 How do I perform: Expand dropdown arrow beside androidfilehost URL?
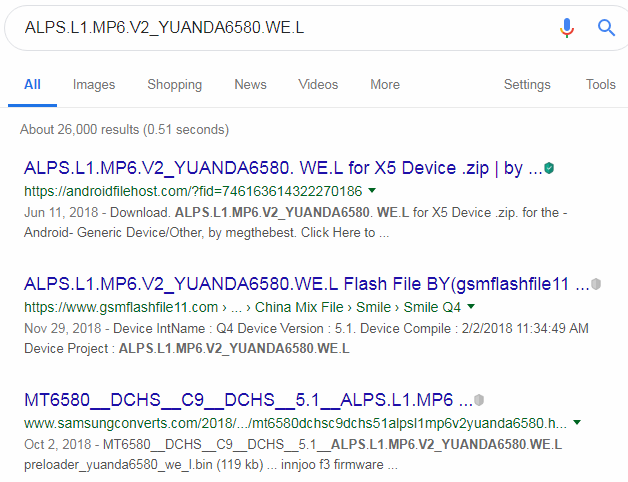pyautogui.click(x=372, y=190)
